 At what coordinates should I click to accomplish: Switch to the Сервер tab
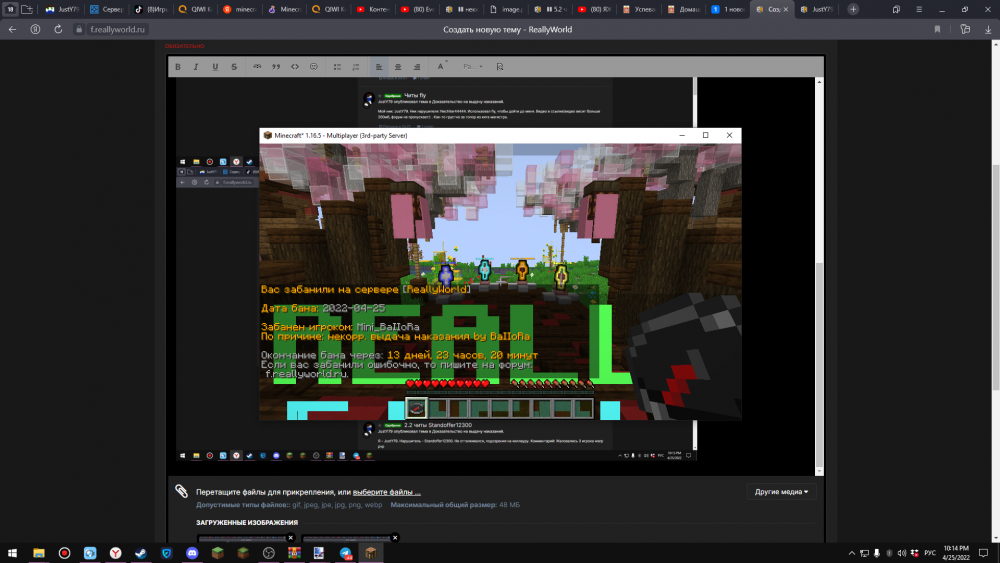[x=106, y=10]
